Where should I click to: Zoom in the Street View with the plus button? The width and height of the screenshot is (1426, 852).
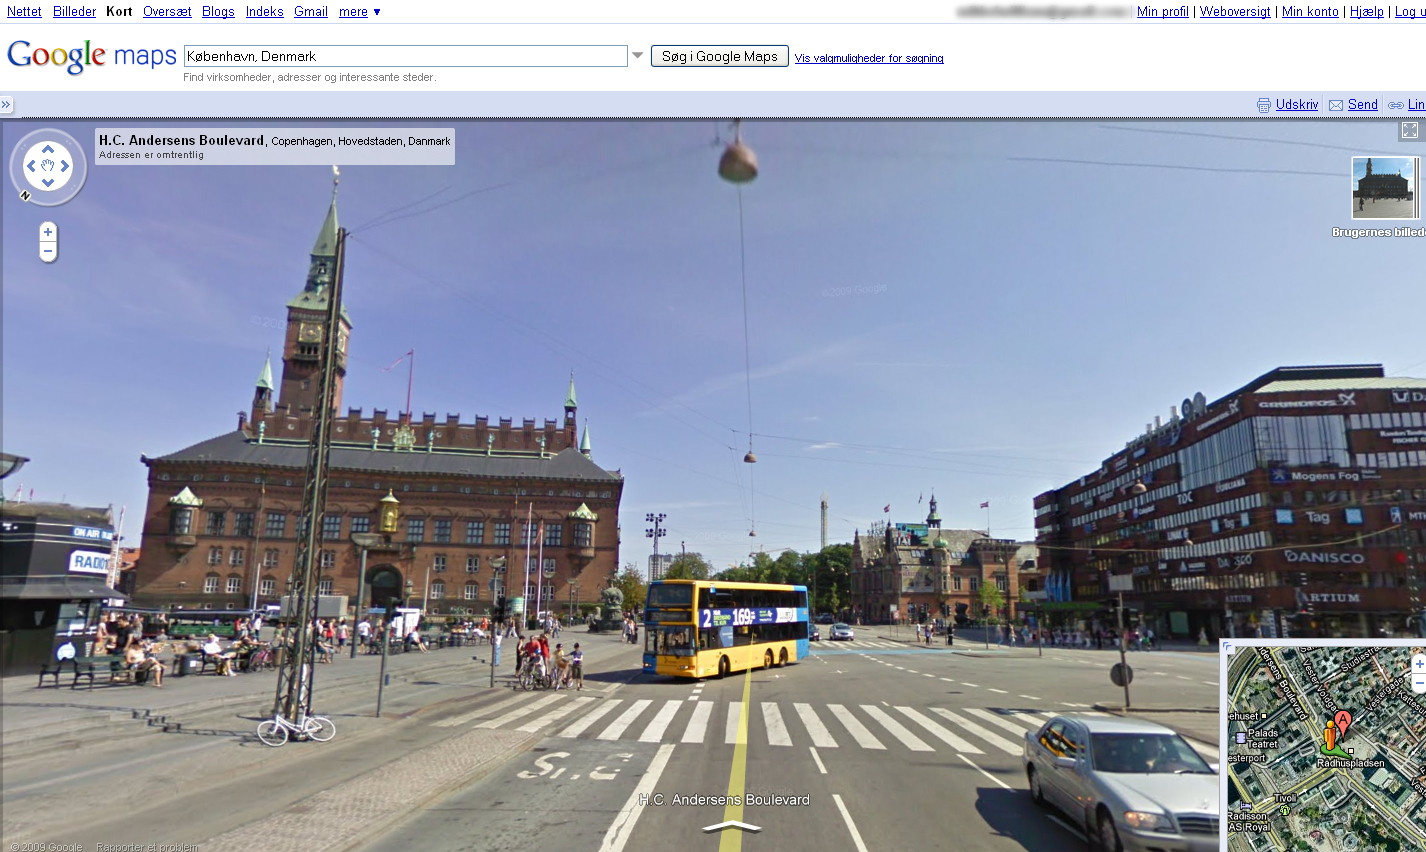(x=48, y=232)
